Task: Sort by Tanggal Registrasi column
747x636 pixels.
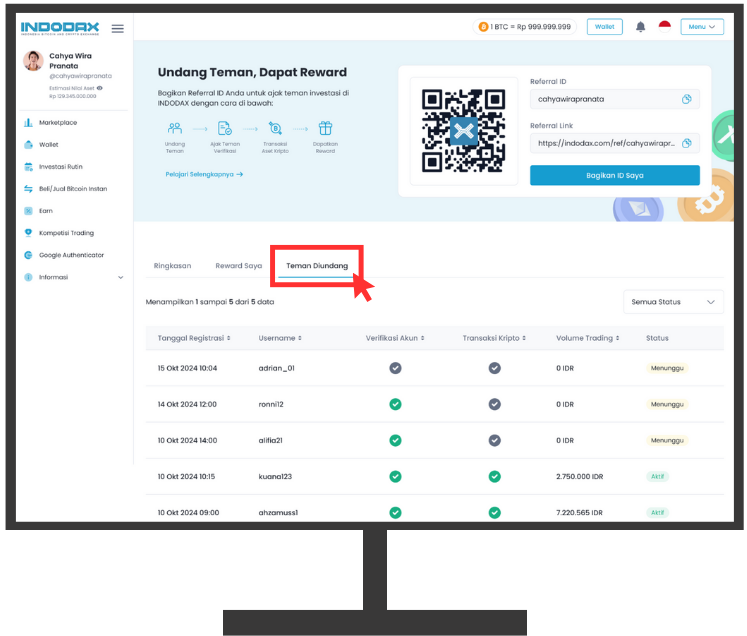Action: [194, 338]
